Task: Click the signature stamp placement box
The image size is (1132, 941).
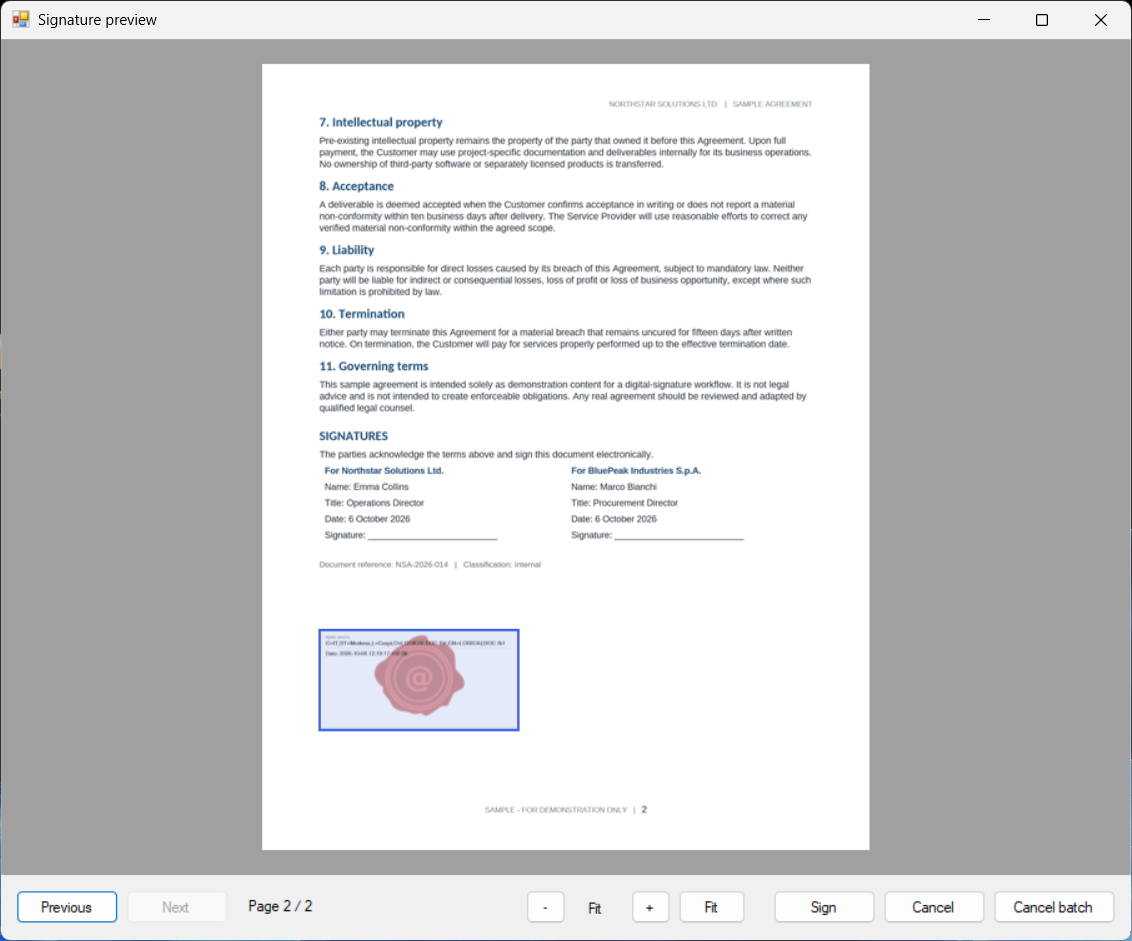Action: [x=419, y=680]
